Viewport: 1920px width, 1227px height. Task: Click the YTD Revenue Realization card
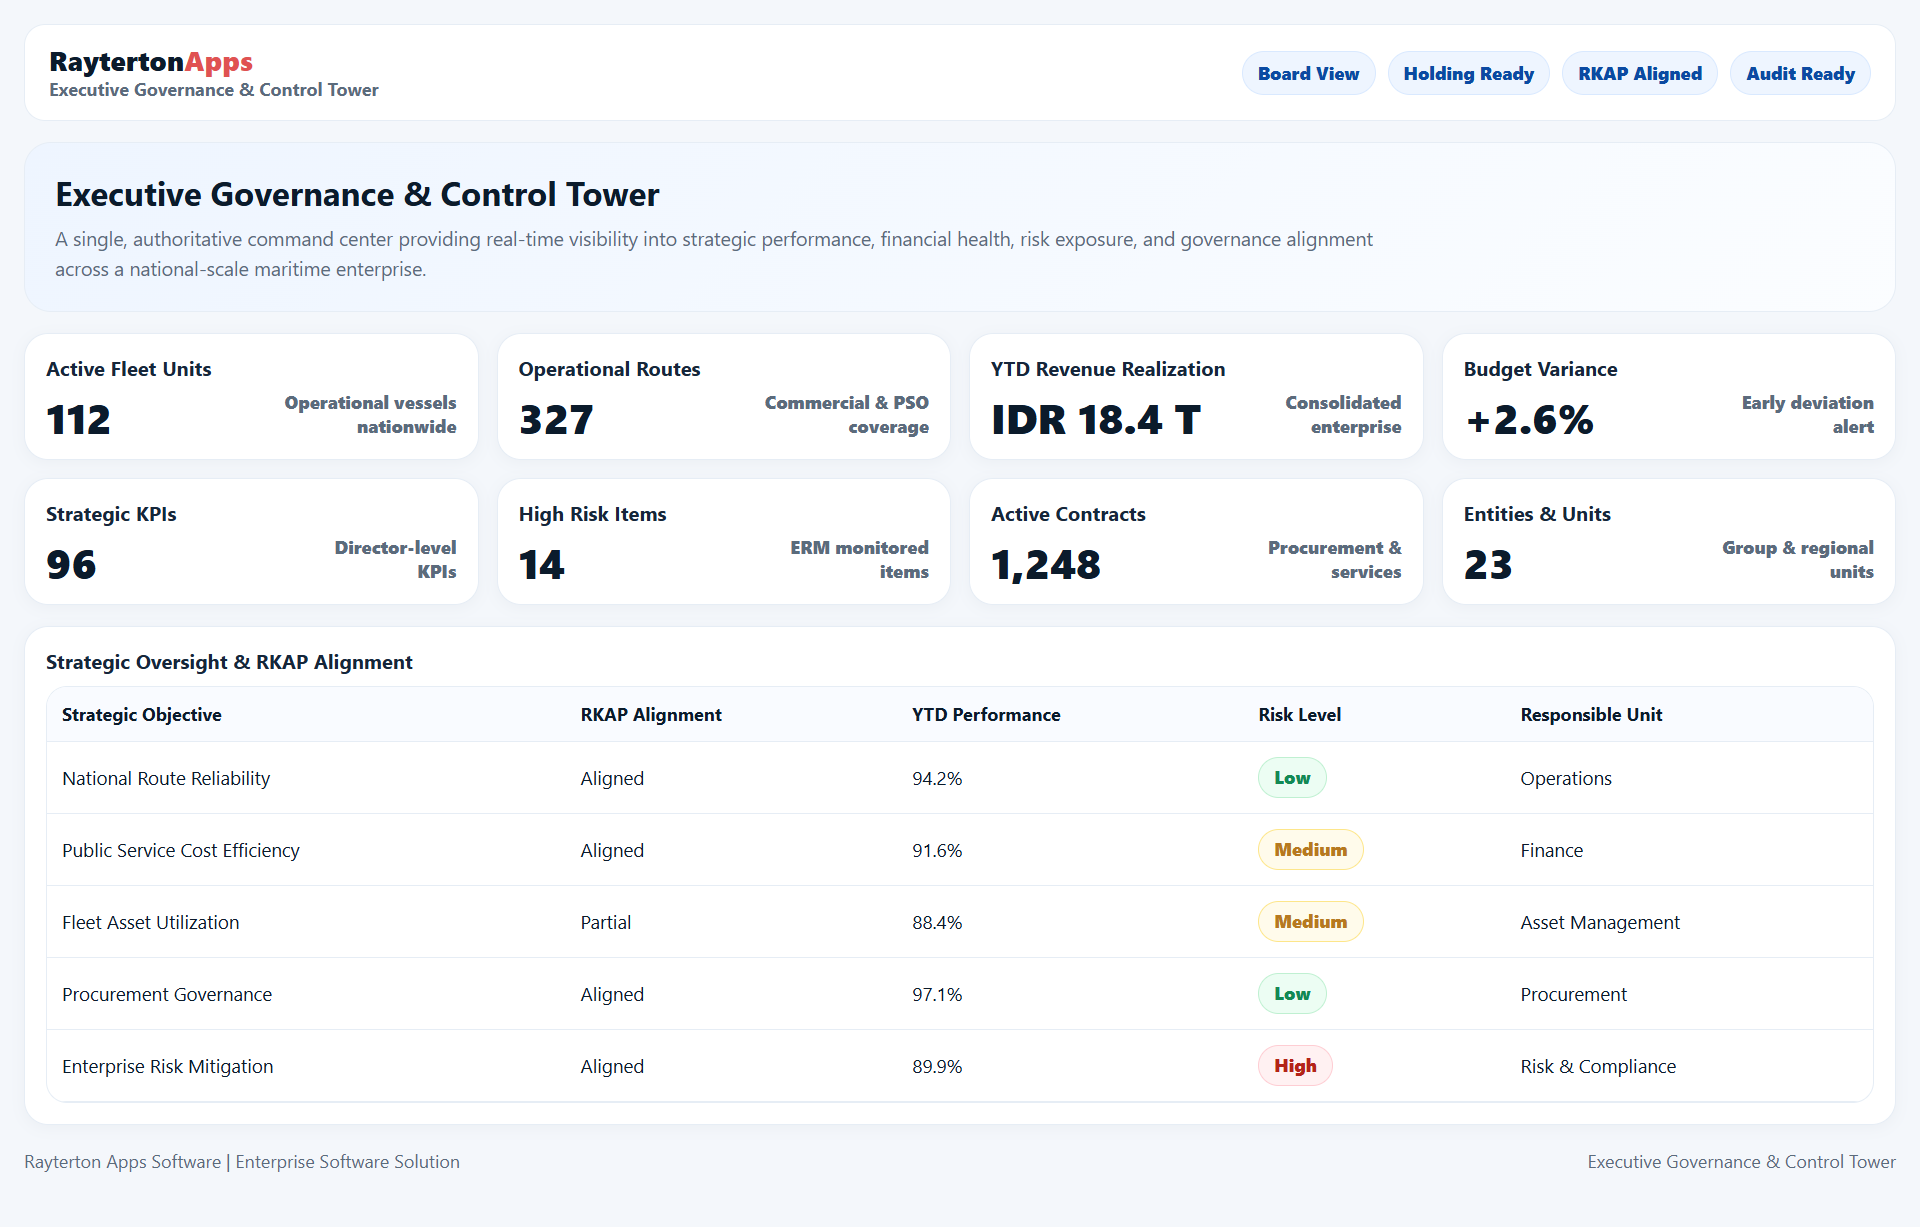[1195, 396]
